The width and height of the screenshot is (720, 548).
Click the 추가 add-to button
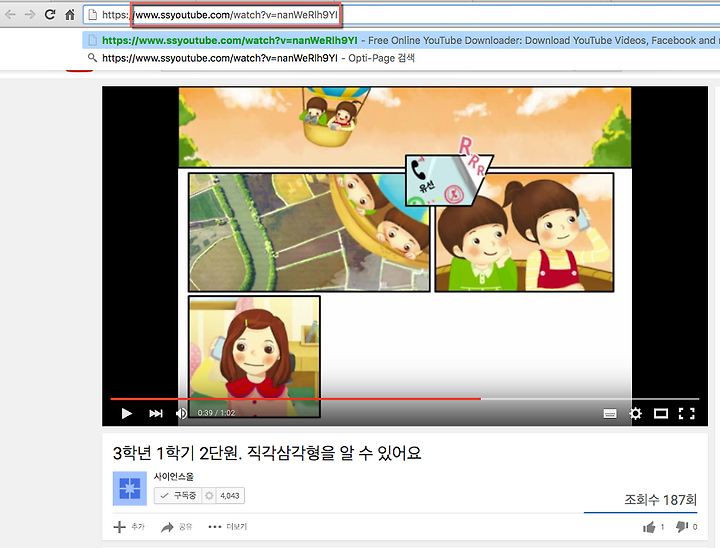tap(129, 526)
